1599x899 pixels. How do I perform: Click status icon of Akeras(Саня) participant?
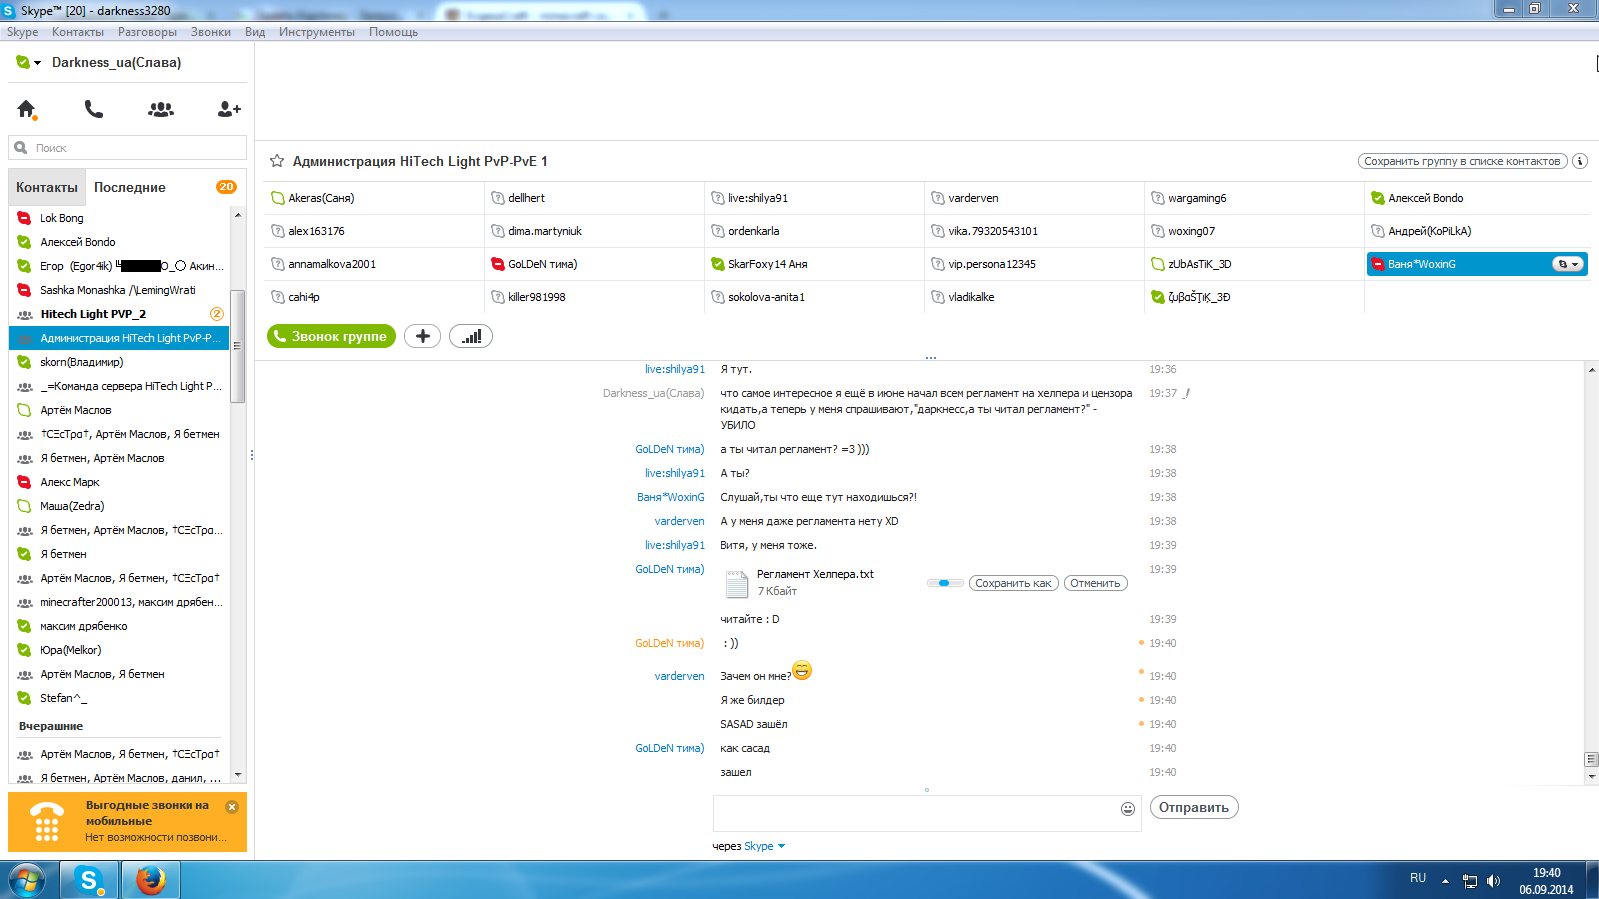coord(278,198)
